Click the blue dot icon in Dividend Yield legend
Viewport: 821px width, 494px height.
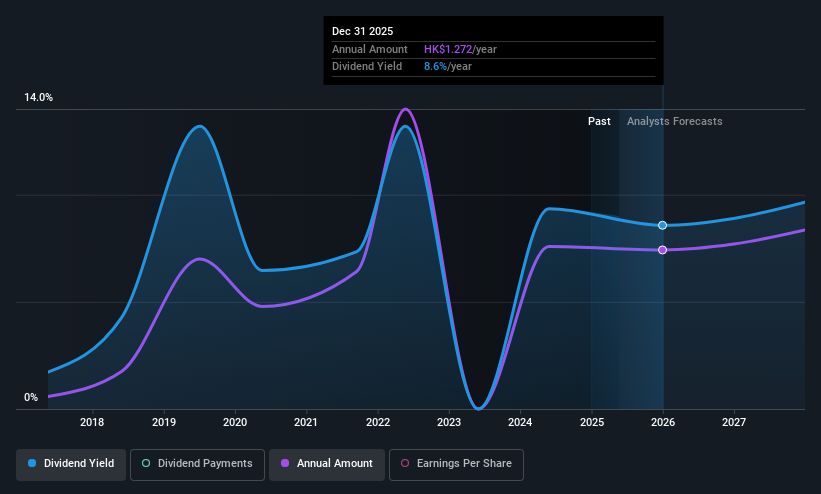[32, 463]
